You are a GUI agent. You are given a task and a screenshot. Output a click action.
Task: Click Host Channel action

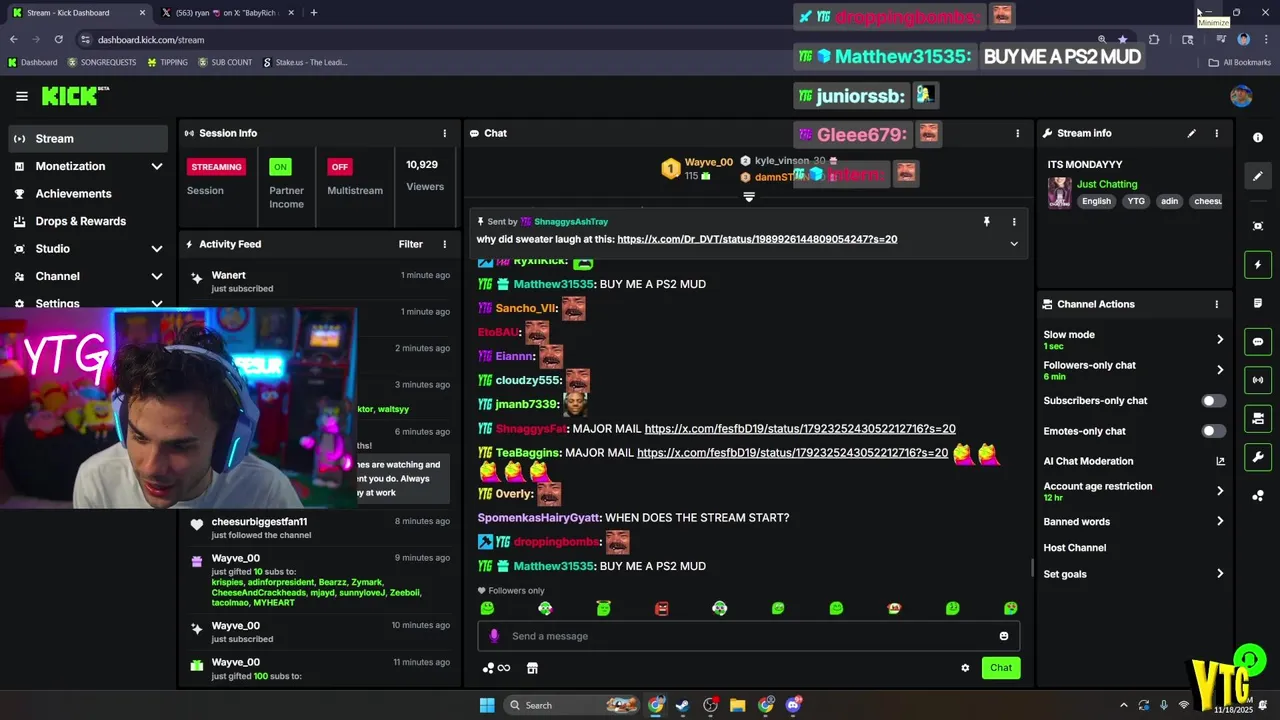[x=1075, y=548]
